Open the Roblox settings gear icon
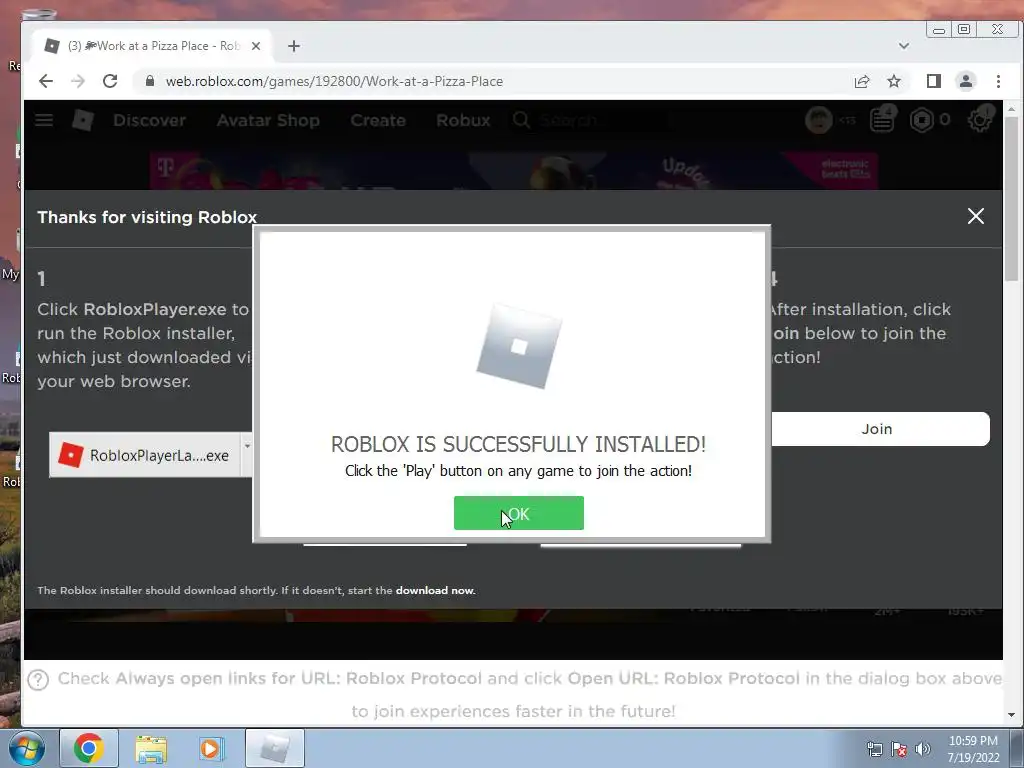1024x768 pixels. 980,120
